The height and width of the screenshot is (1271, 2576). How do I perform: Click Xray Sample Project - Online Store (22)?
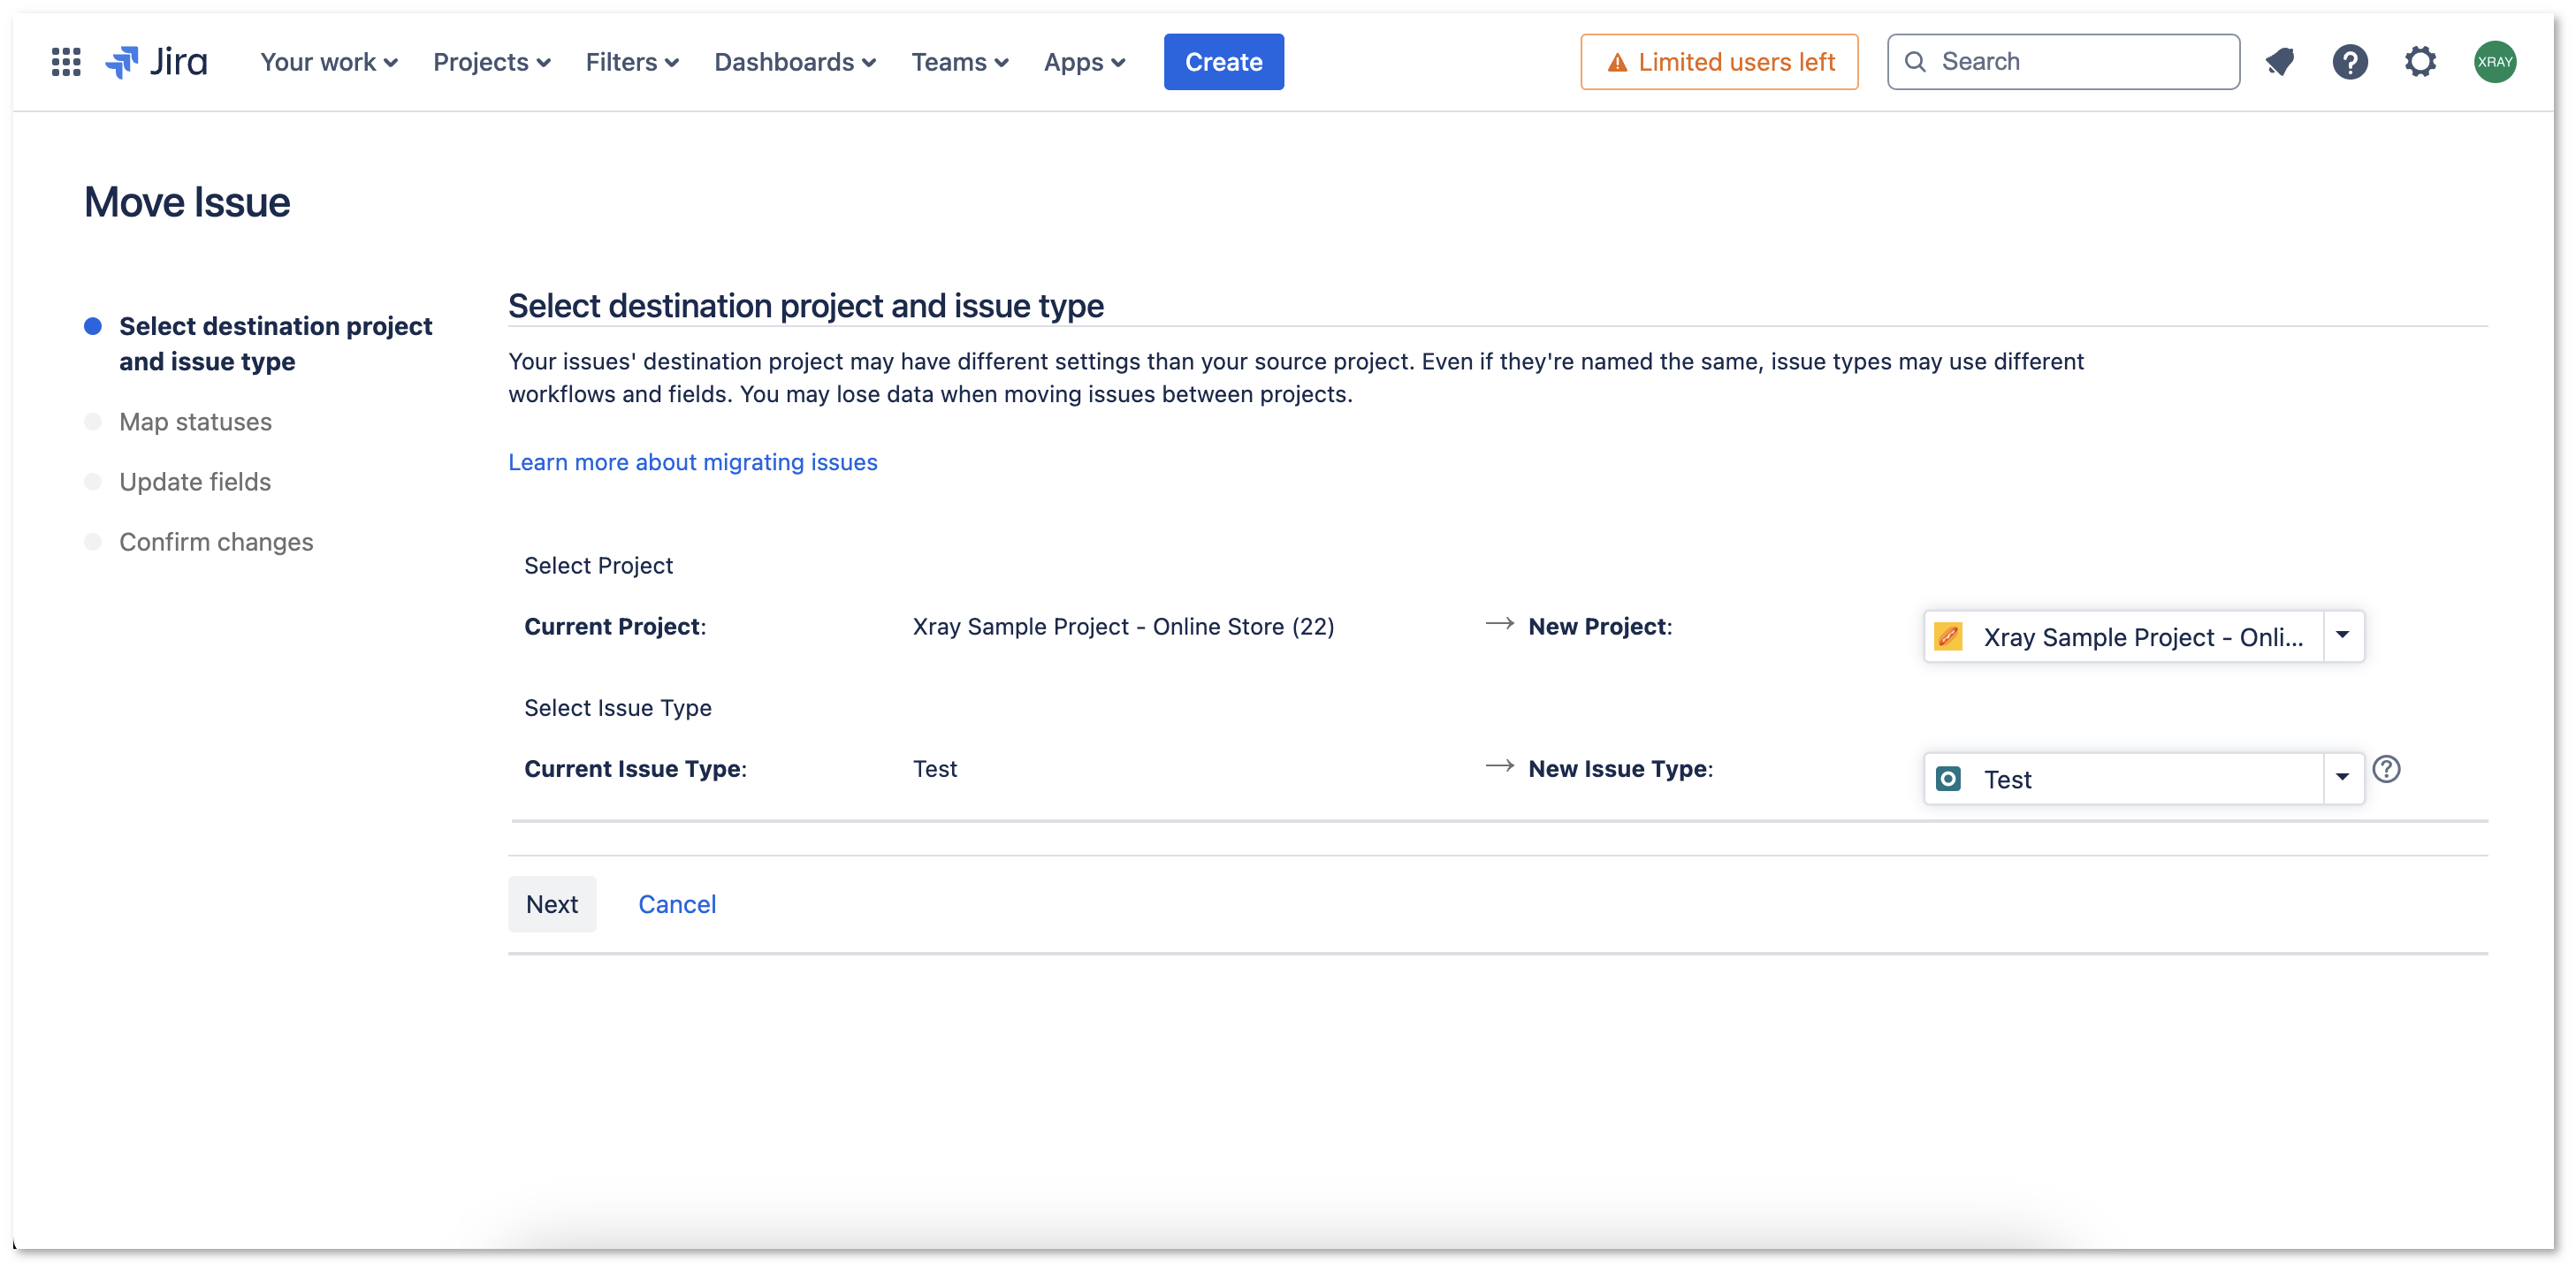coord(1123,627)
